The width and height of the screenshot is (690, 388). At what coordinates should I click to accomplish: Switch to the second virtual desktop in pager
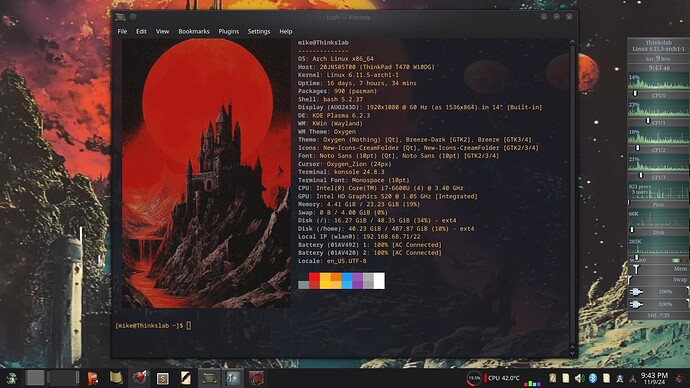tap(63, 378)
